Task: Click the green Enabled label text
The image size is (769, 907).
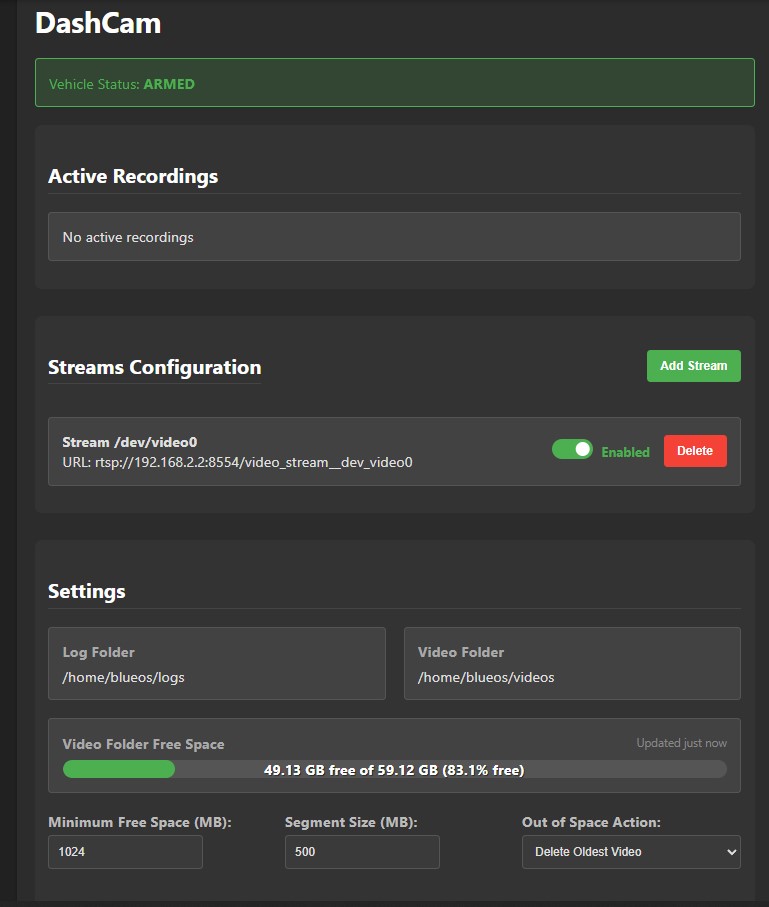Action: pos(625,452)
